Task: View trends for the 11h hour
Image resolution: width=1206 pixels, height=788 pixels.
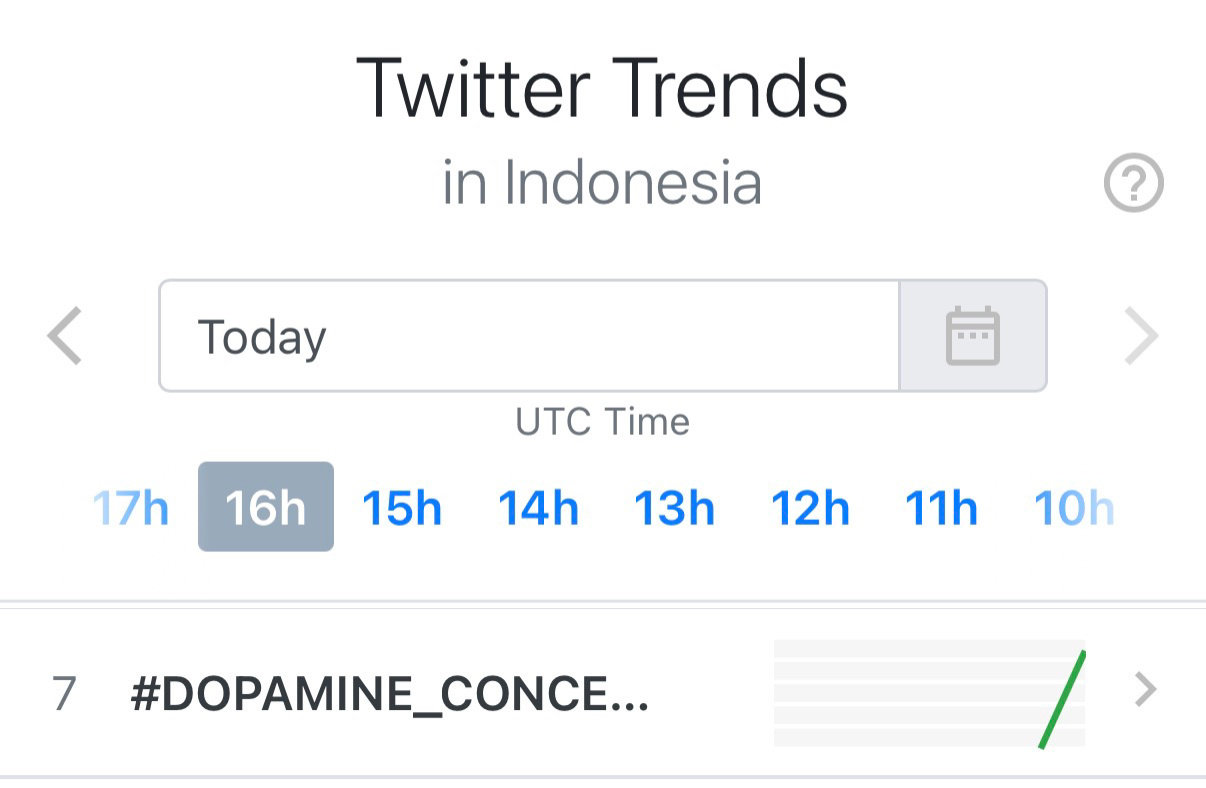Action: point(941,507)
